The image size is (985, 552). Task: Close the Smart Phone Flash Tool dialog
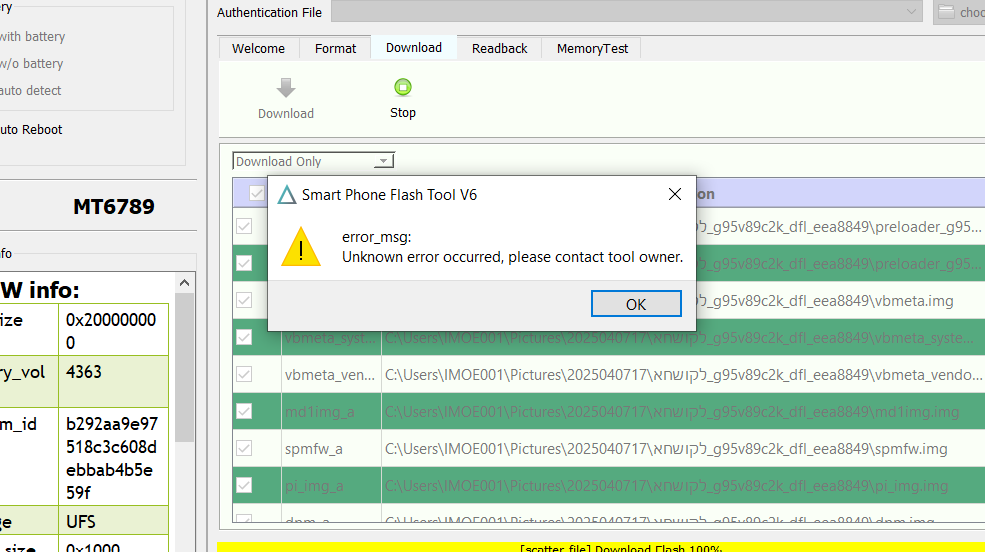point(675,194)
